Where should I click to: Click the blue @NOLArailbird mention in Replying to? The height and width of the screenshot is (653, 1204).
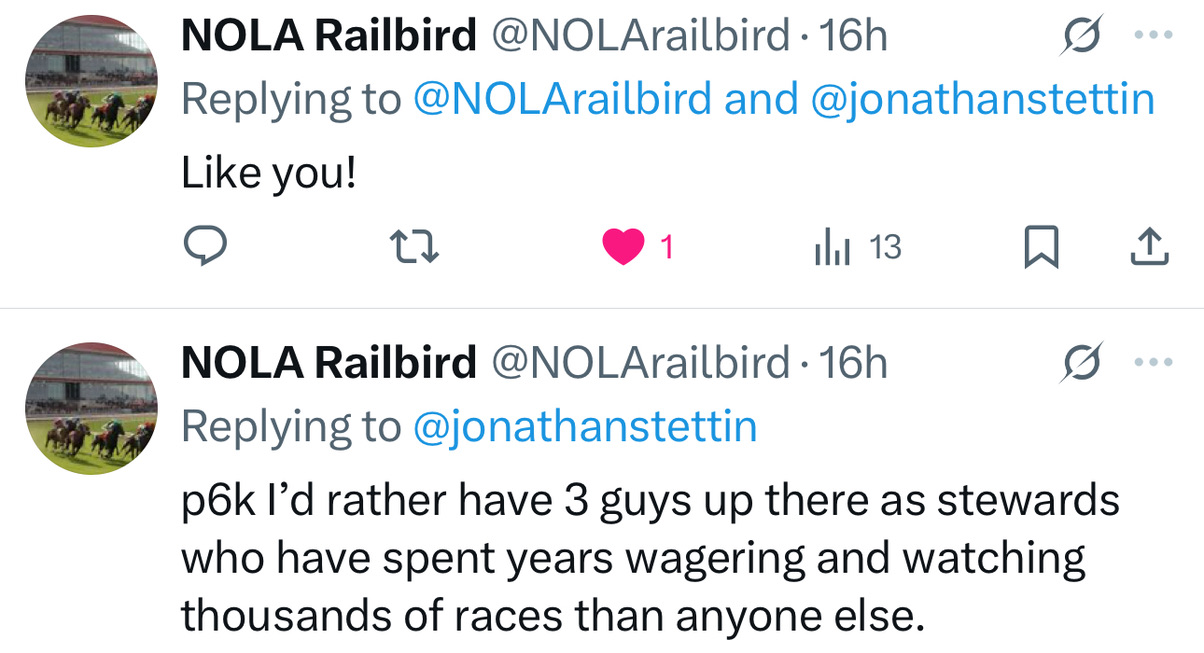tap(562, 99)
